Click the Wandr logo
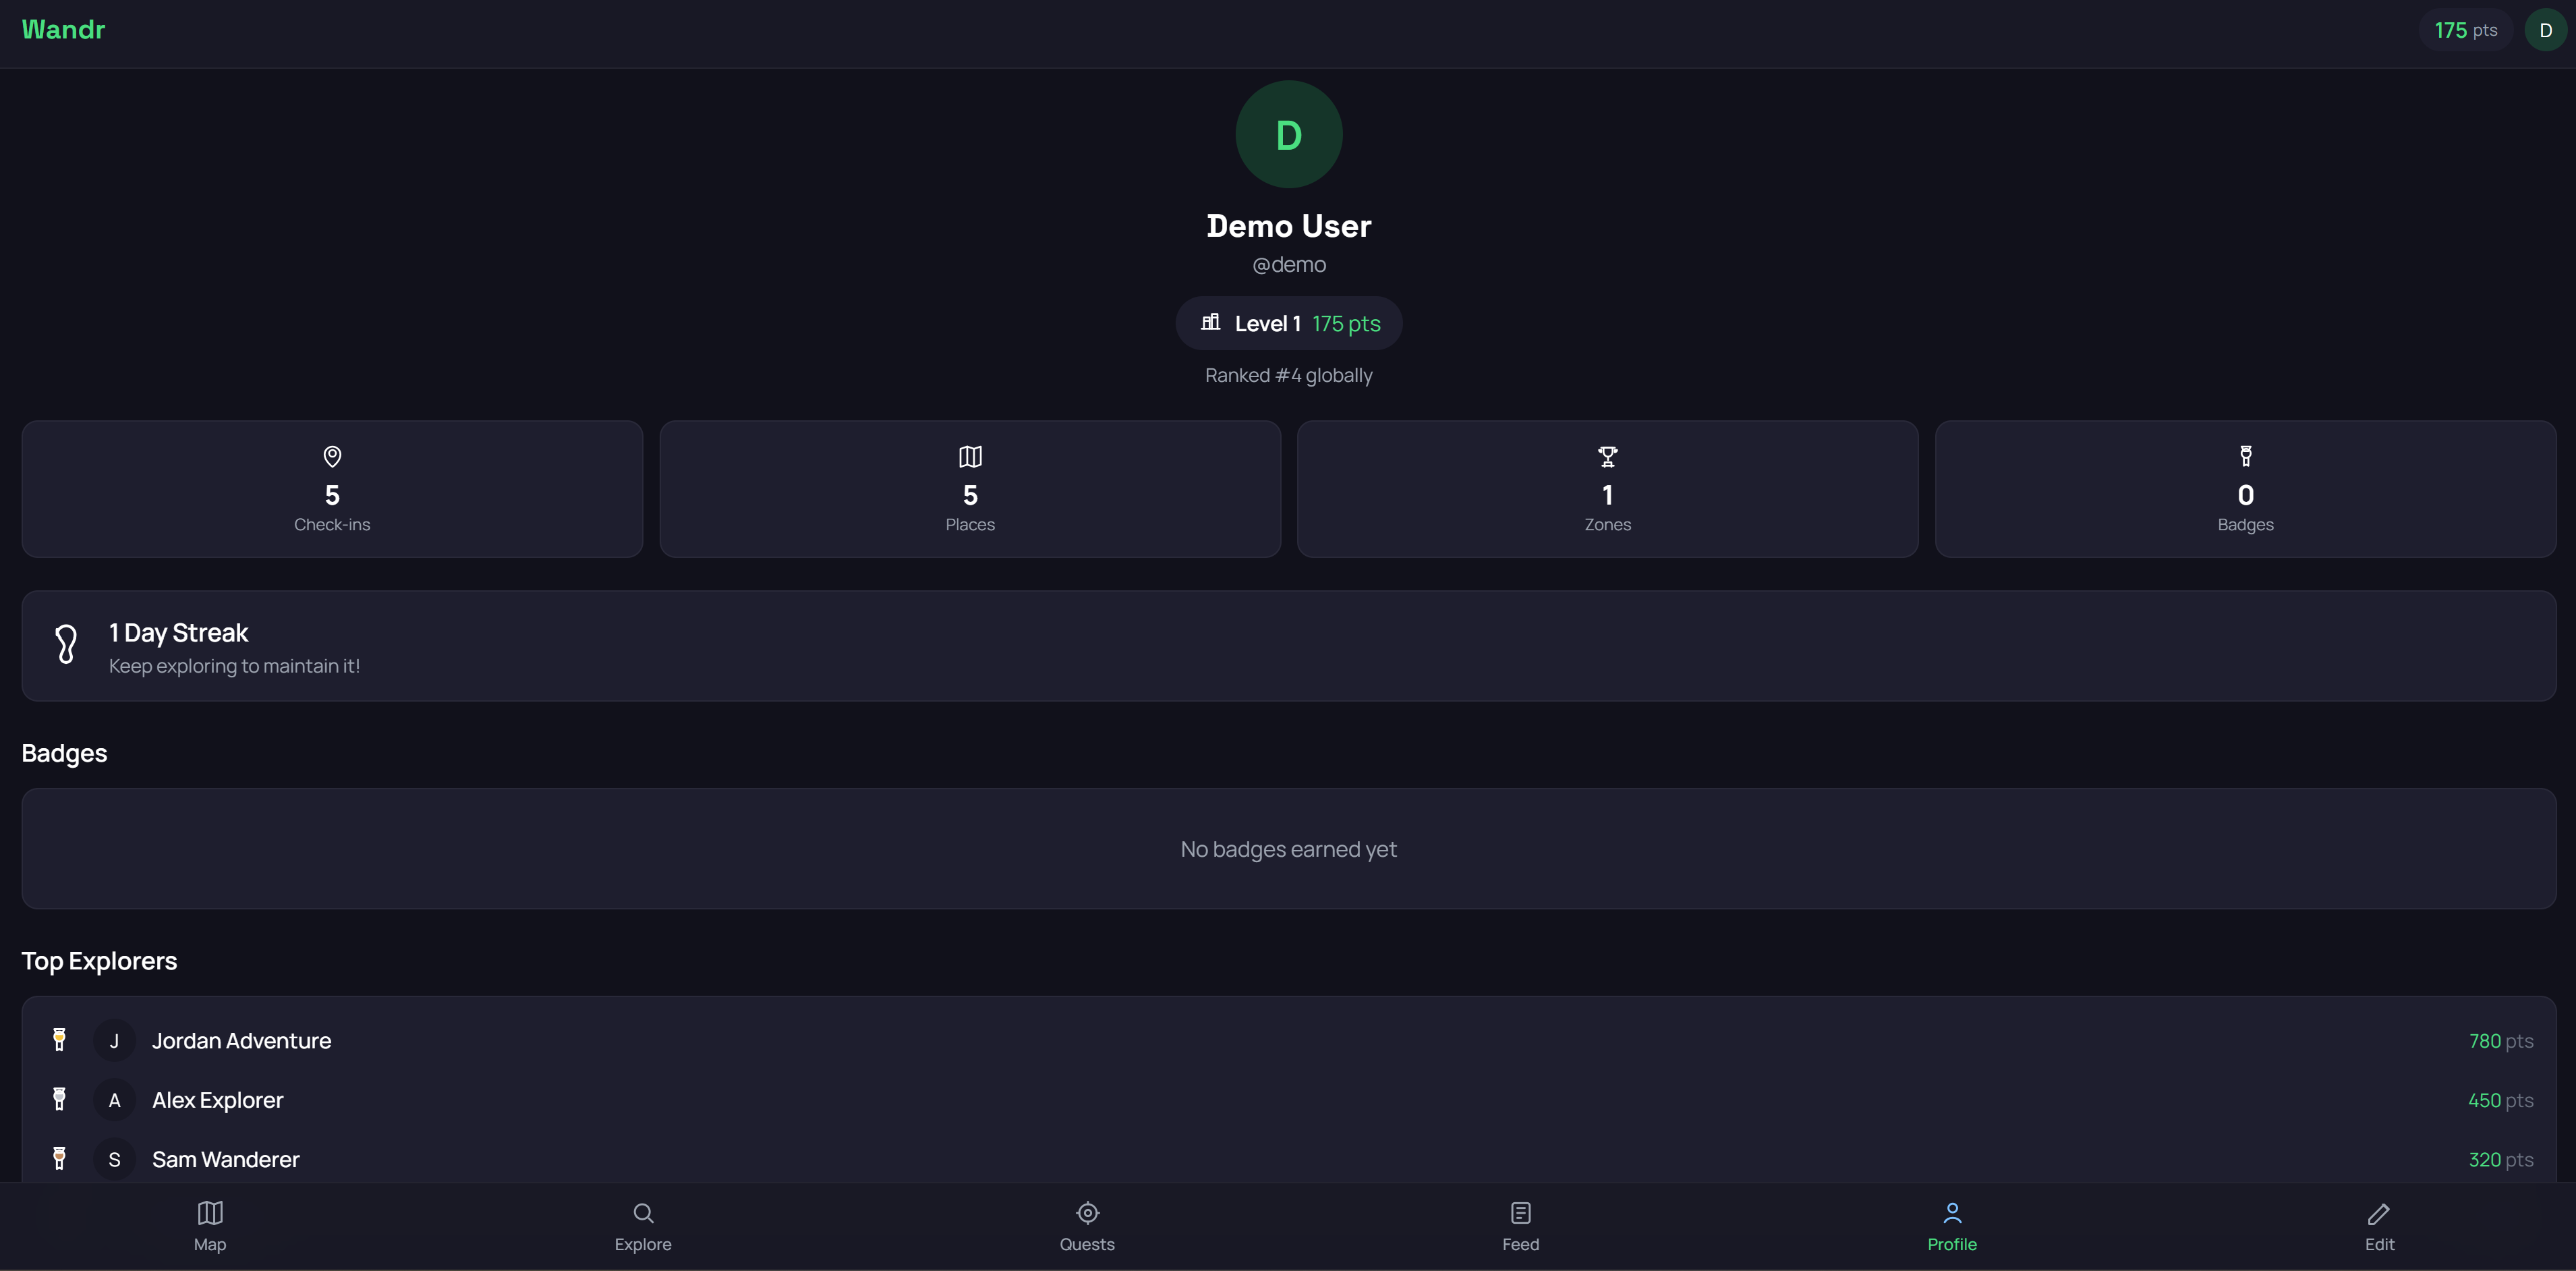Viewport: 2576px width, 1271px height. pos(63,30)
